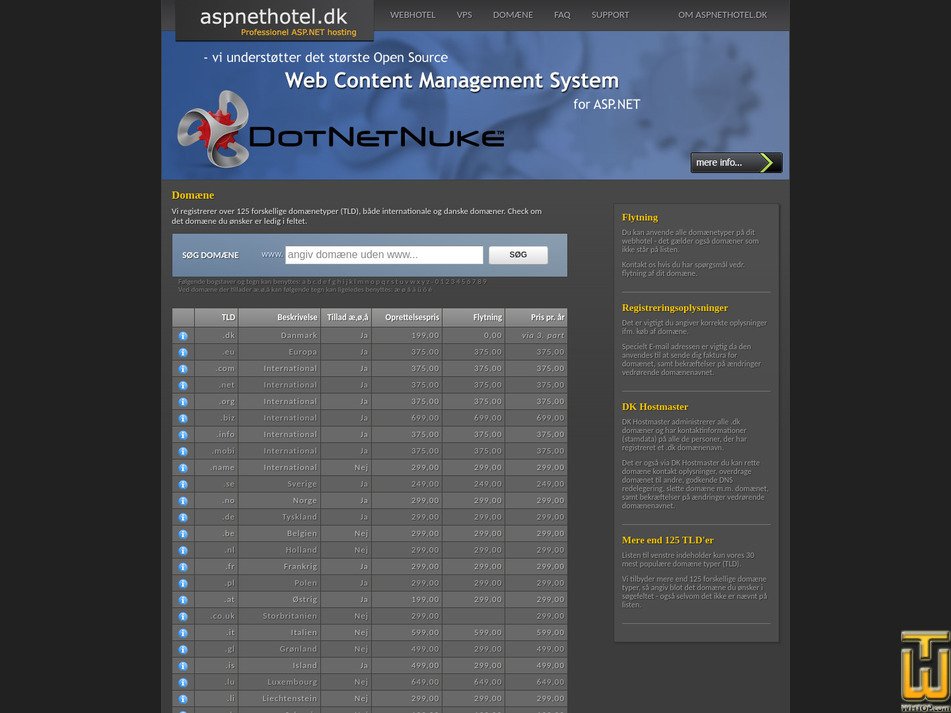Click the Storbritanien description cell

click(280, 616)
